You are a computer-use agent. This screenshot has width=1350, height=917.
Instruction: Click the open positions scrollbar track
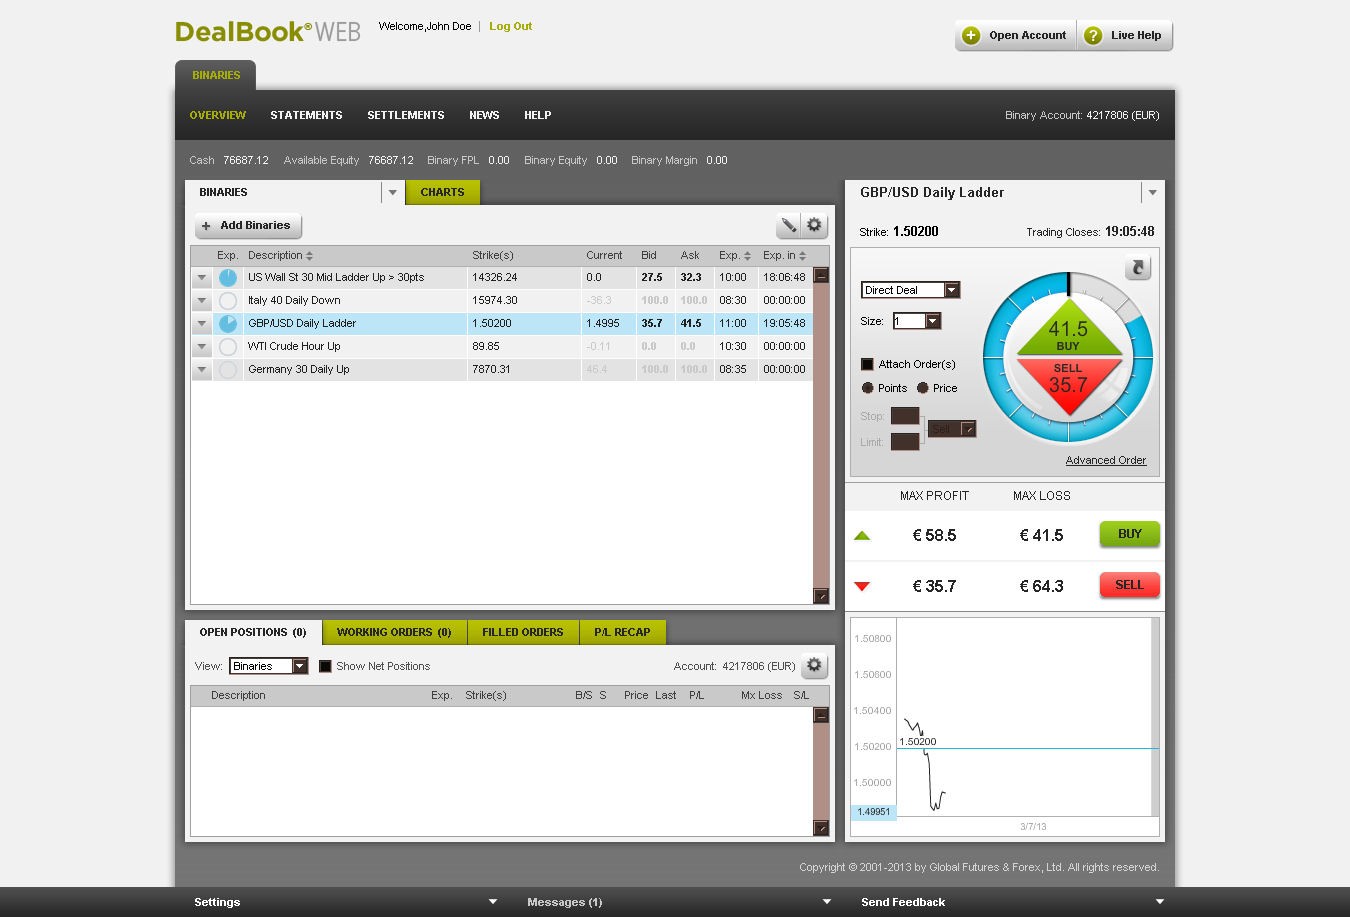pyautogui.click(x=821, y=771)
